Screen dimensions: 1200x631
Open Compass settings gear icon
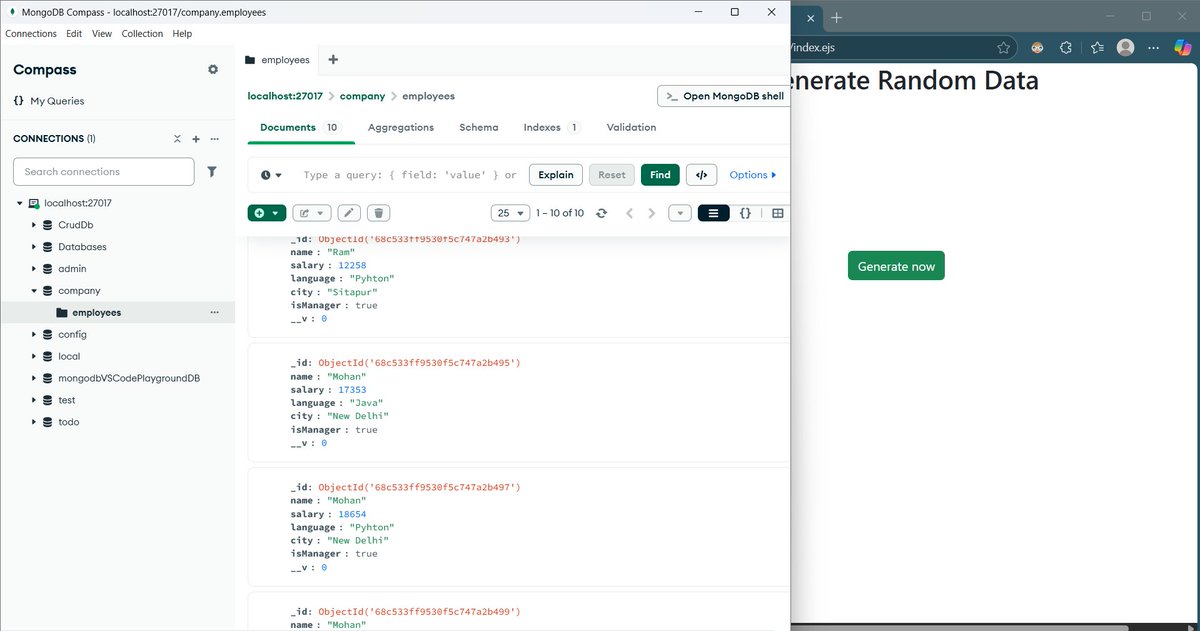[212, 69]
